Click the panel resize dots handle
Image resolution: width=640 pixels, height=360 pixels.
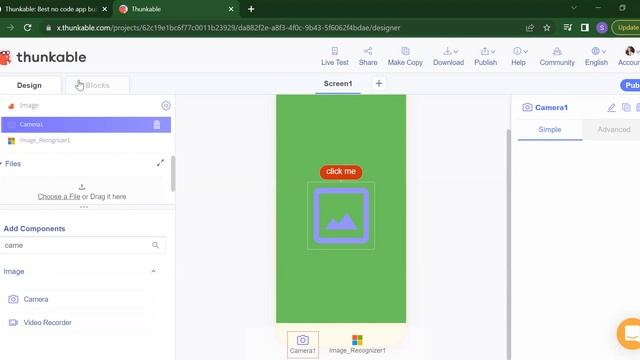[84, 207]
